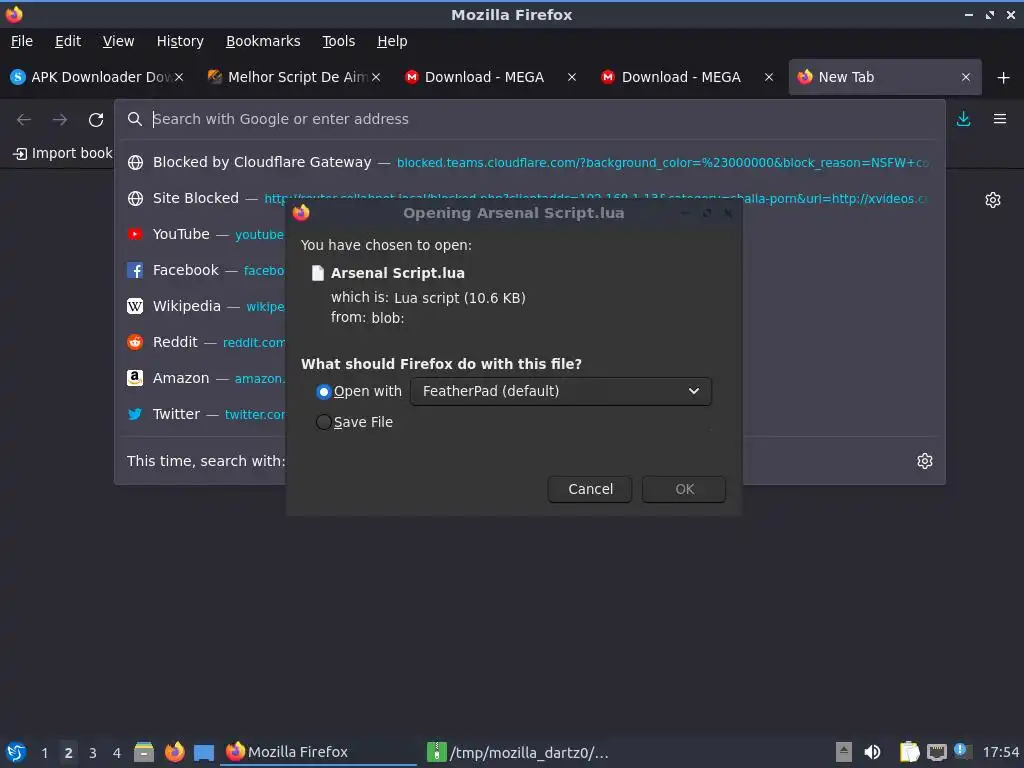Click the Arsenal Script.lua filename text
The image size is (1024, 768).
[398, 273]
